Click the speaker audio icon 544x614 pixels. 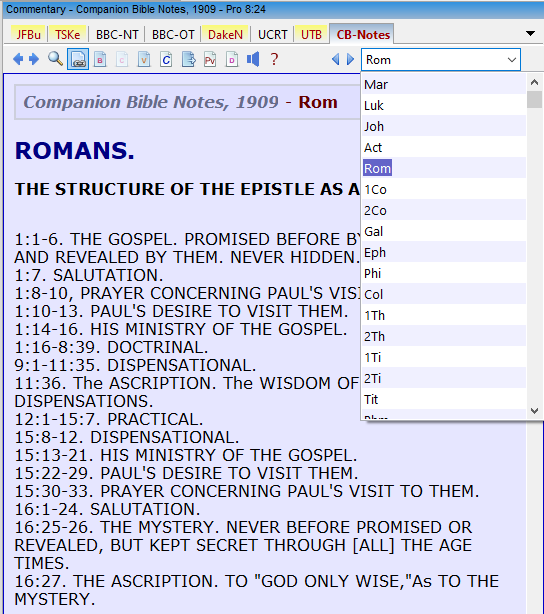pyautogui.click(x=253, y=60)
